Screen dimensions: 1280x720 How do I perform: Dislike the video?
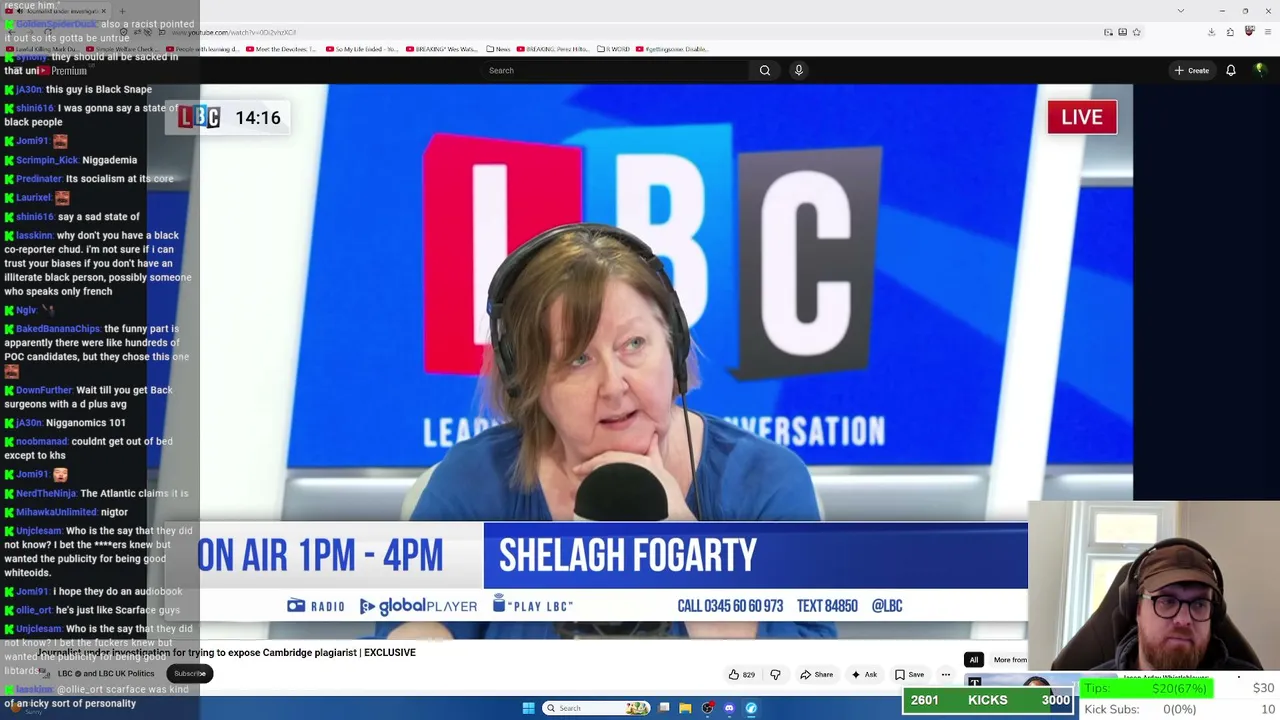(775, 675)
